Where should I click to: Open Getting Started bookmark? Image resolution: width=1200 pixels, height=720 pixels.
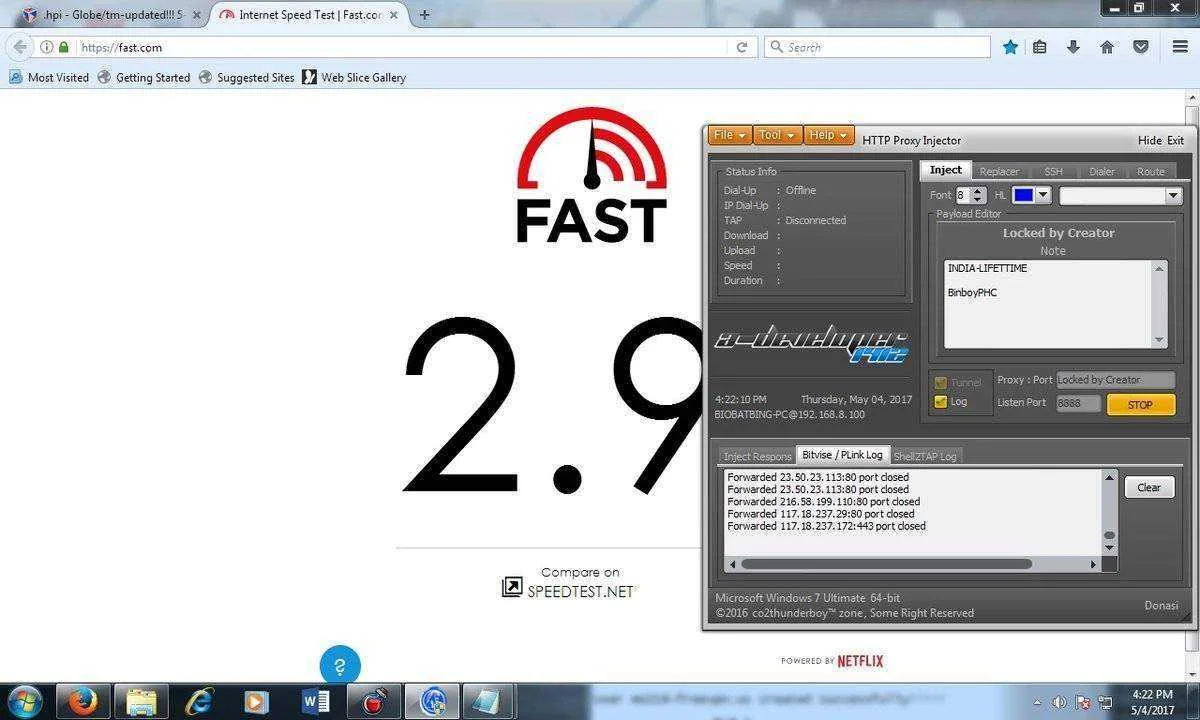tap(144, 77)
